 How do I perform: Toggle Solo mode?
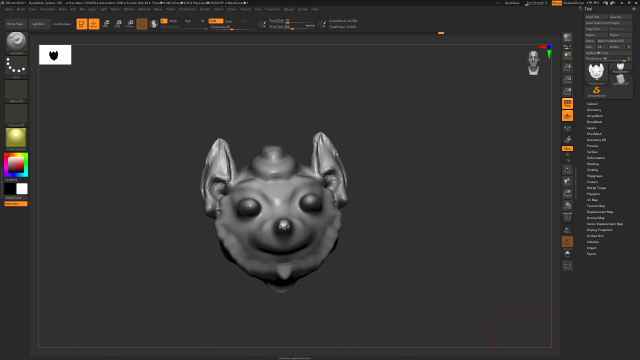coord(567,254)
